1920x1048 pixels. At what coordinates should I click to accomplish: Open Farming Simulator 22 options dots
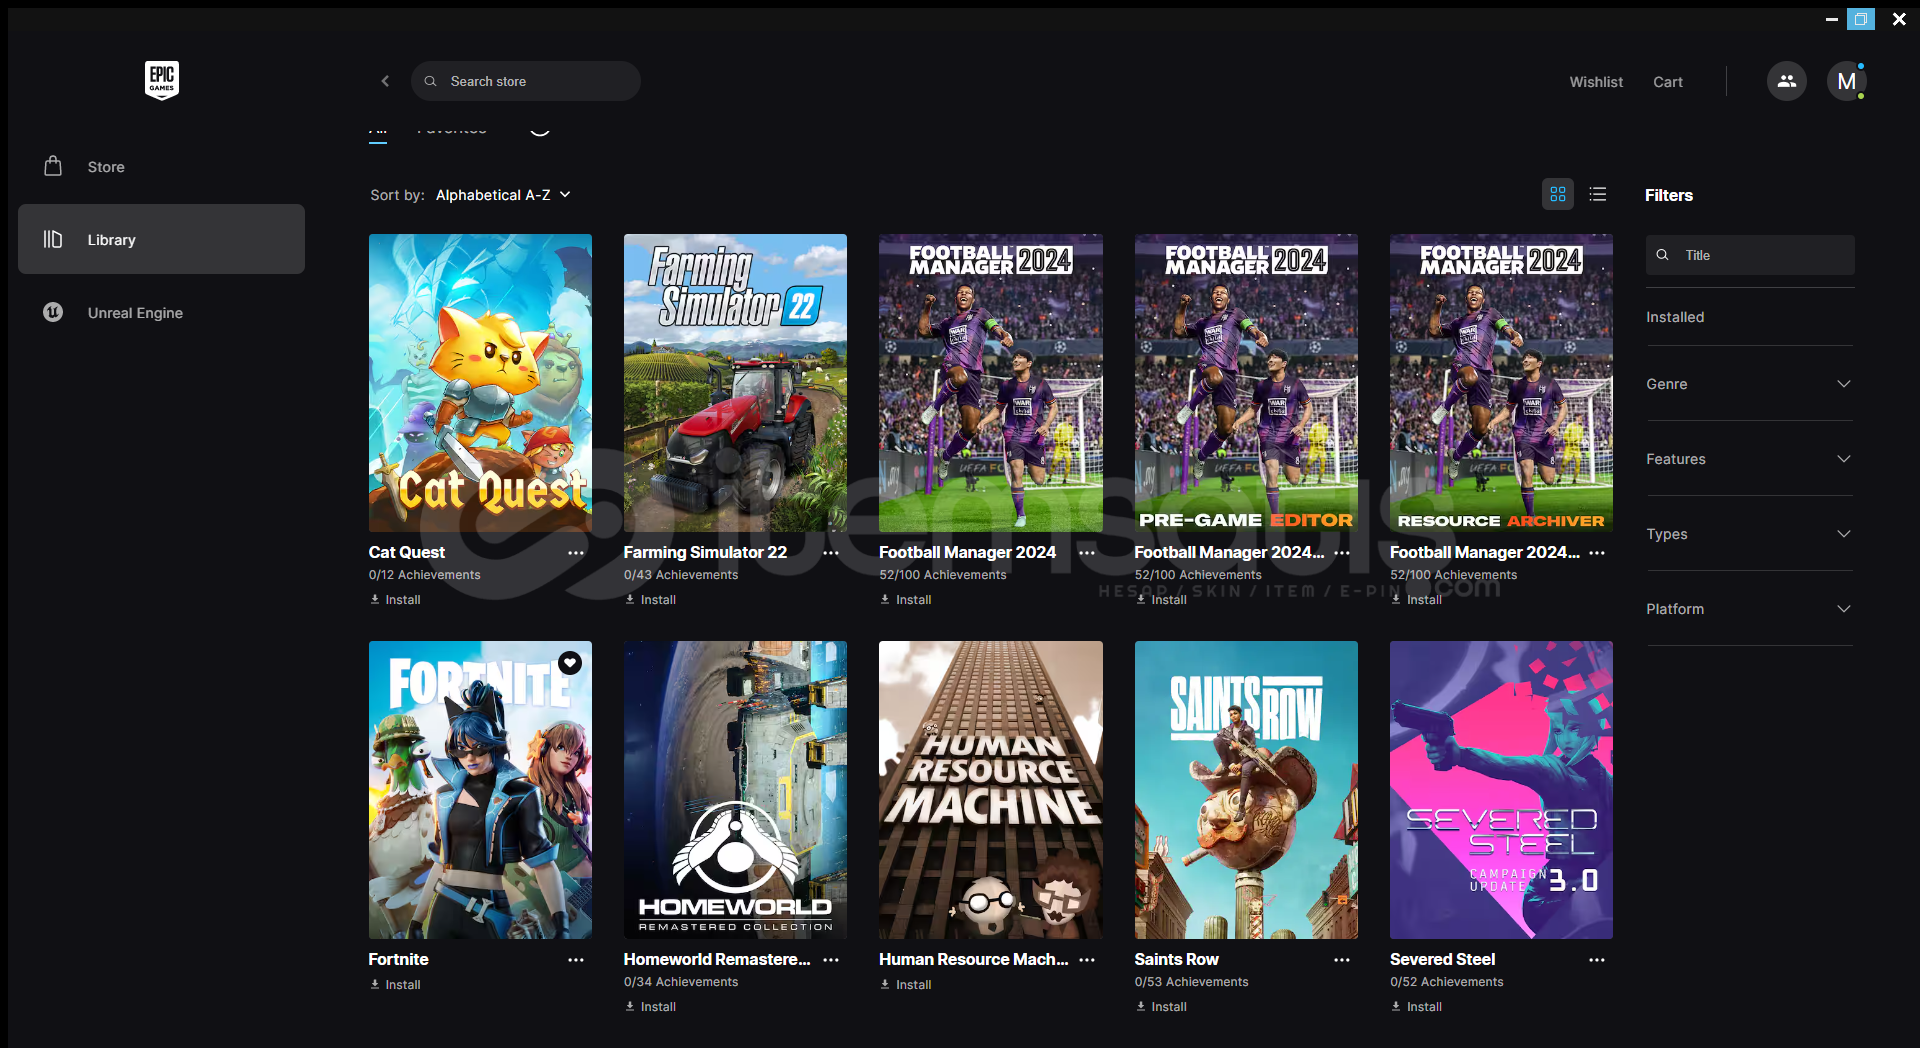point(831,553)
